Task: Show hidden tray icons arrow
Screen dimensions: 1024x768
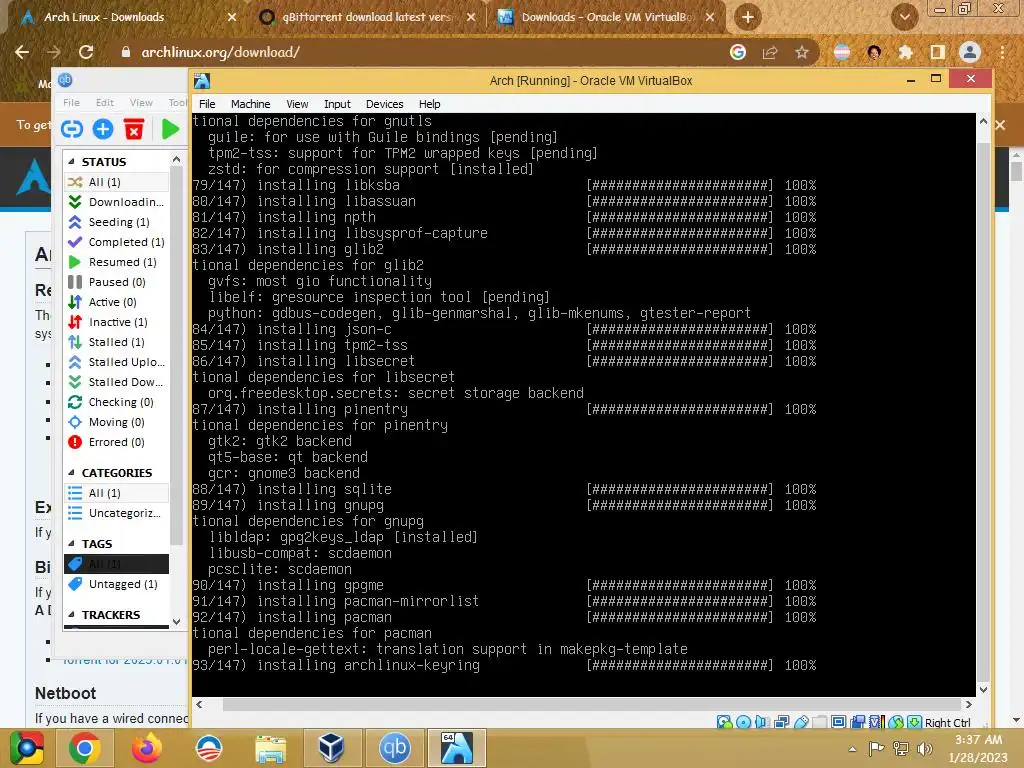Action: 852,749
